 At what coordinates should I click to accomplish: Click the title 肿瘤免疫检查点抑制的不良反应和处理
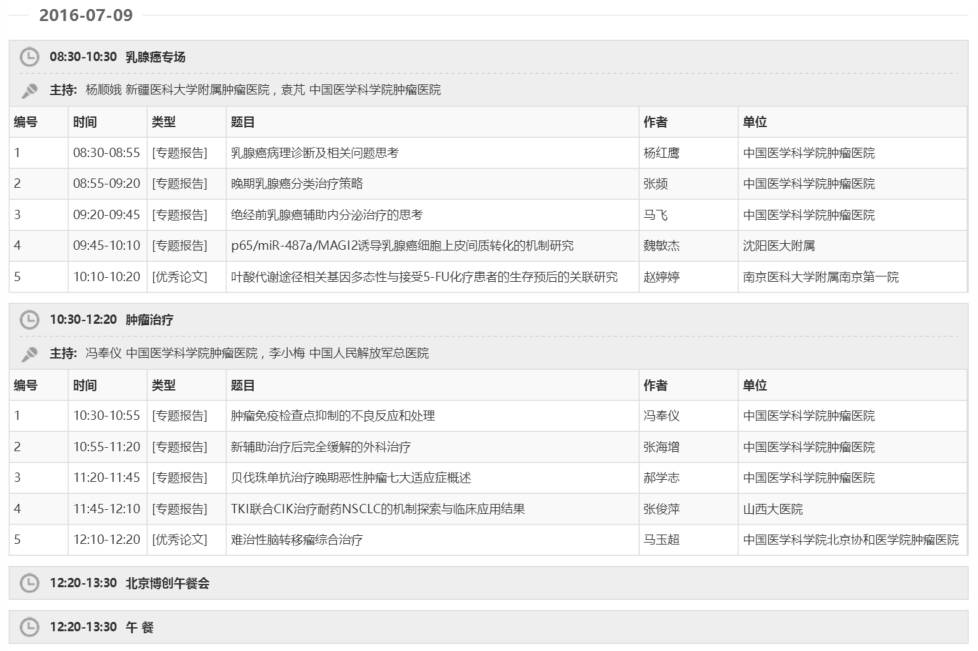pos(333,415)
